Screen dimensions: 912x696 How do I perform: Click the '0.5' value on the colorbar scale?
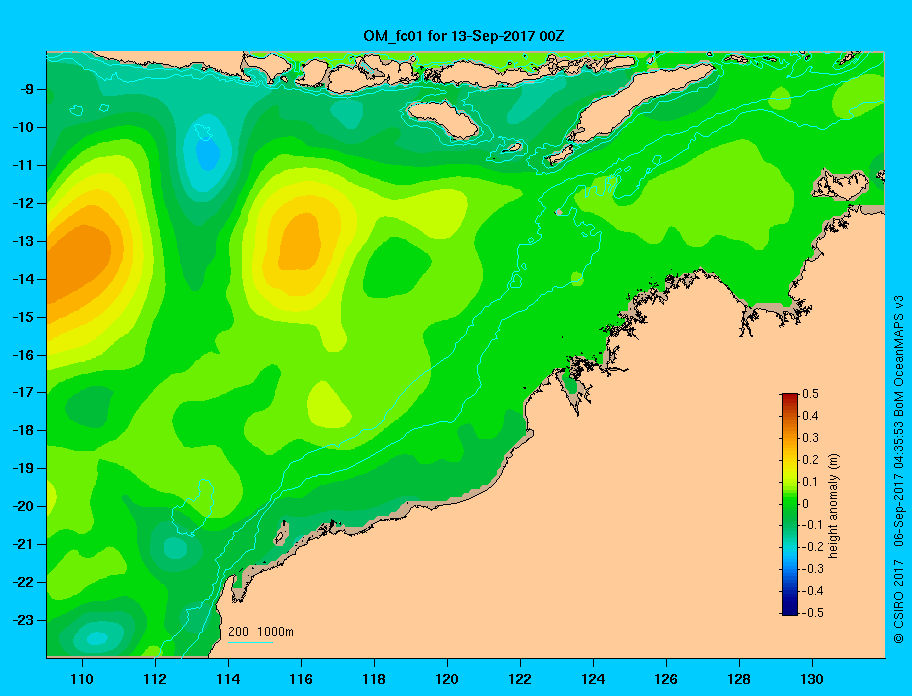point(810,394)
